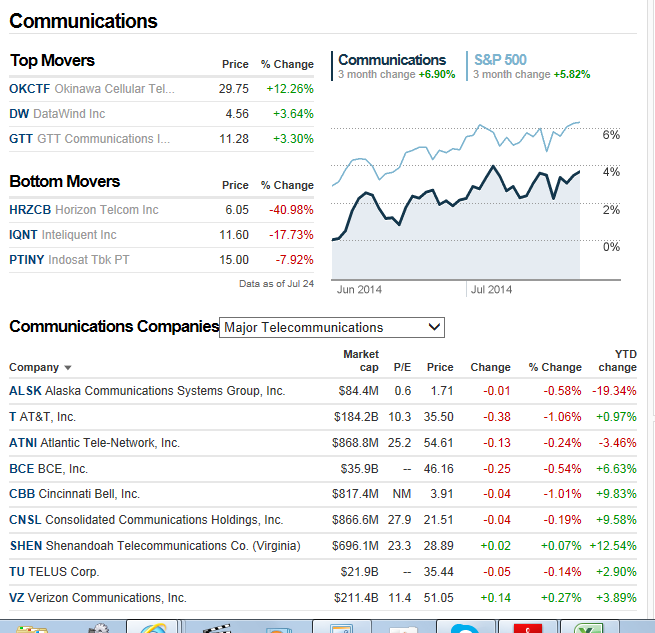
Task: Click the Top Movers section heading
Action: [x=52, y=61]
